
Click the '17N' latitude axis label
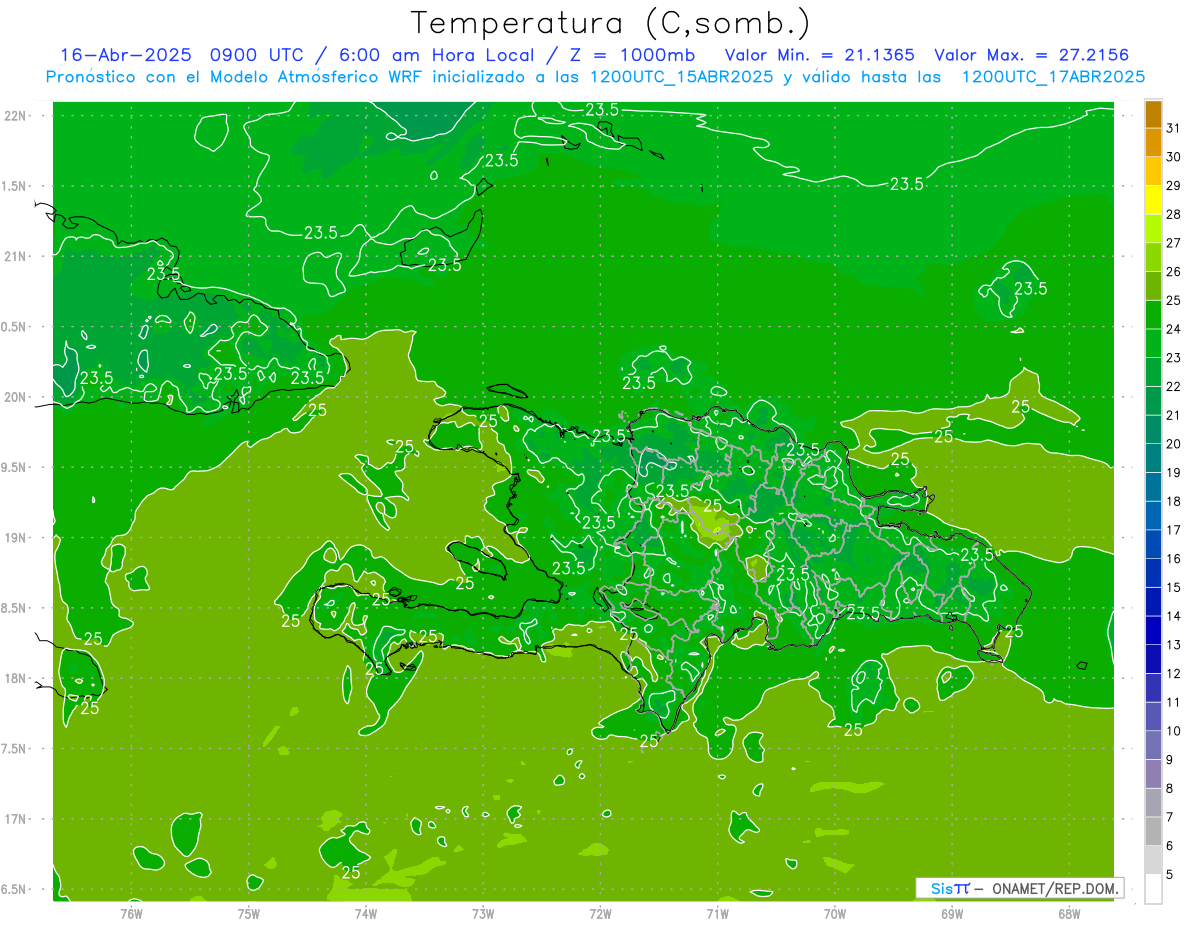click(15, 820)
